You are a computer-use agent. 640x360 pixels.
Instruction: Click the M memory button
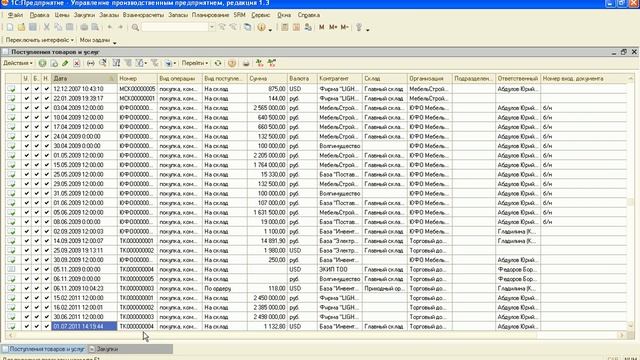point(322,27)
